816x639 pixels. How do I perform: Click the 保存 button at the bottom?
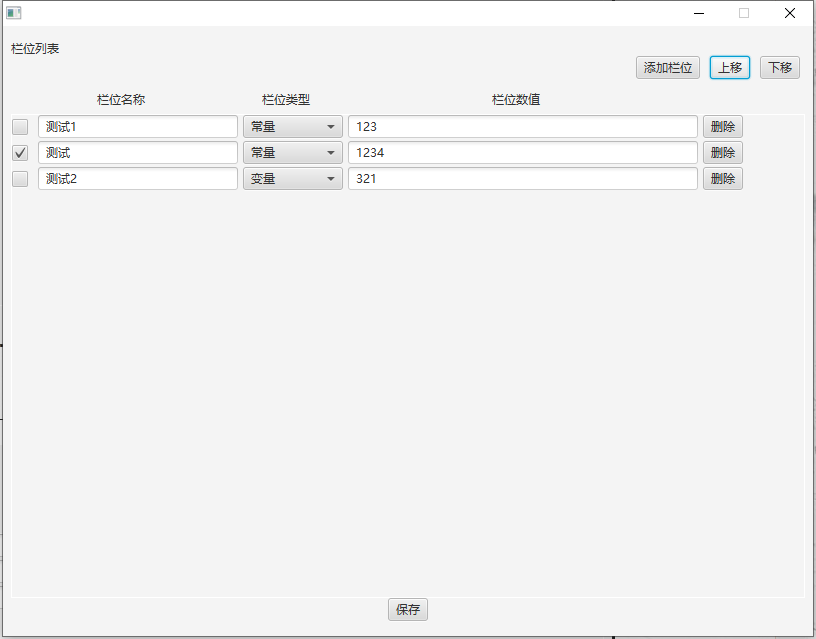408,609
